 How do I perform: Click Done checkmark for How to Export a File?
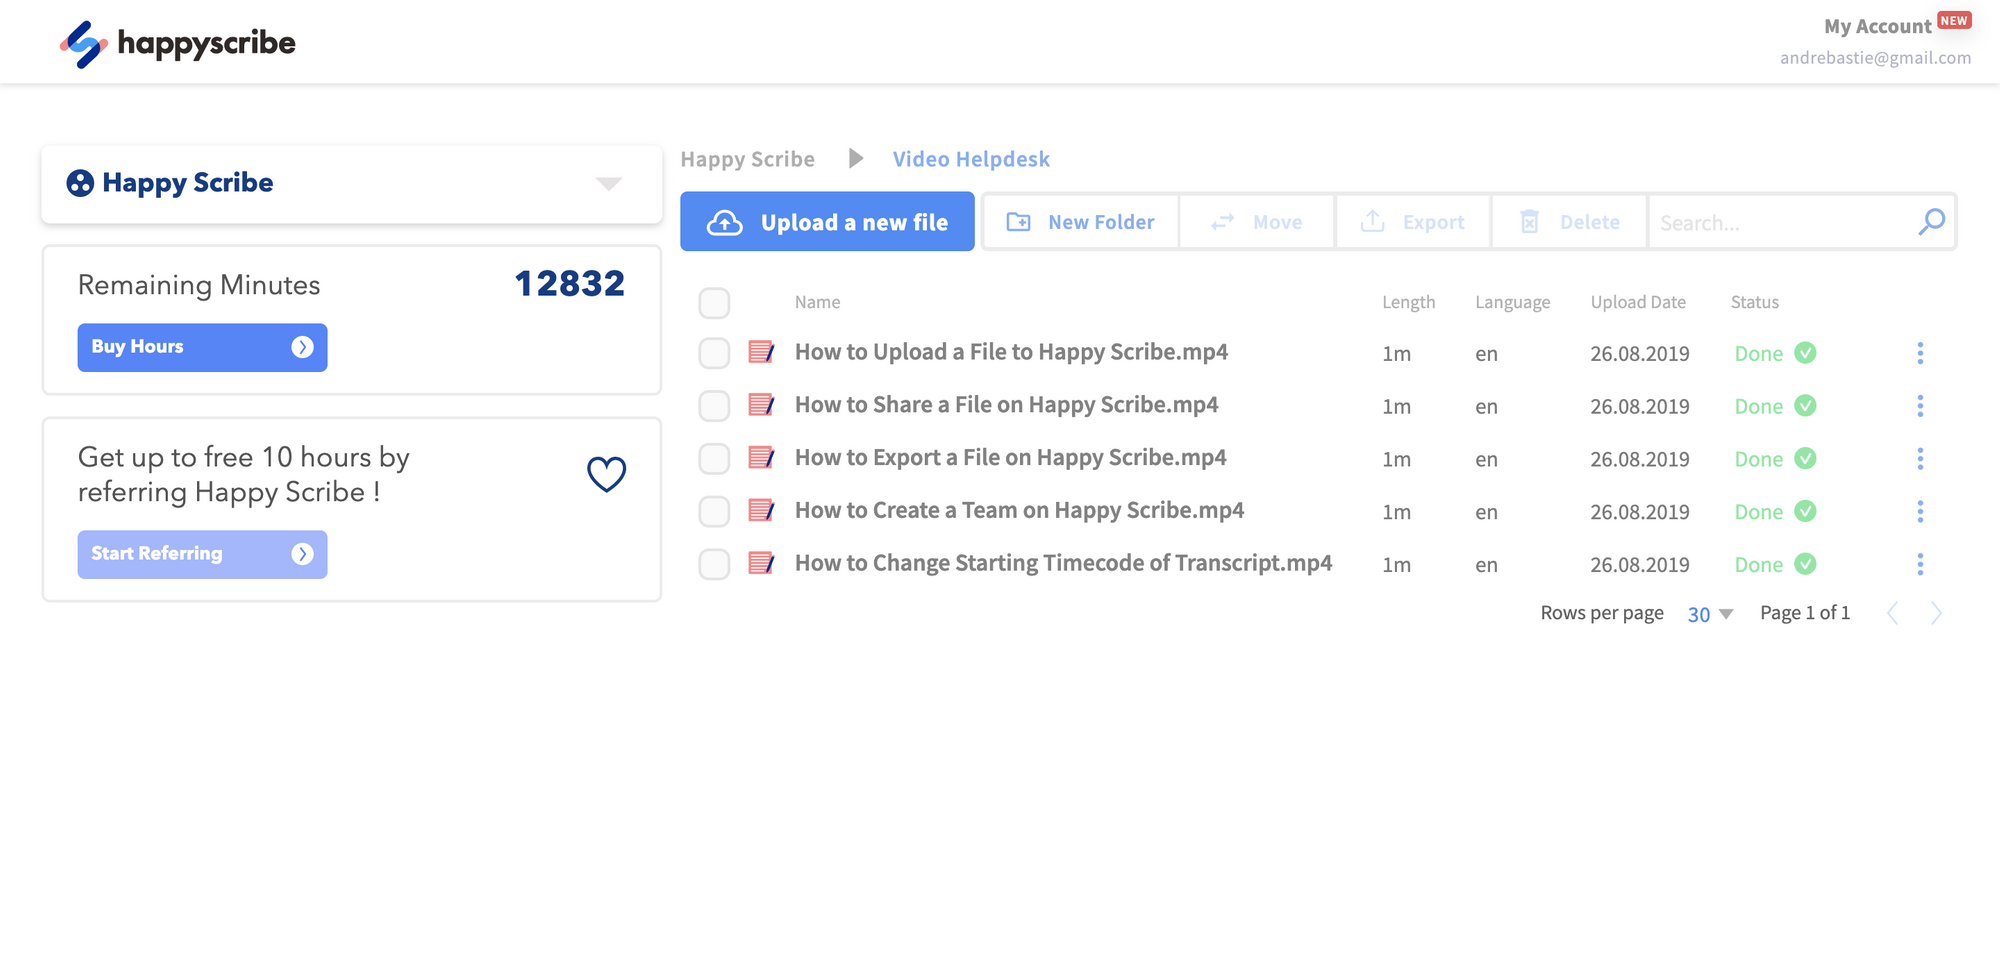click(1805, 459)
